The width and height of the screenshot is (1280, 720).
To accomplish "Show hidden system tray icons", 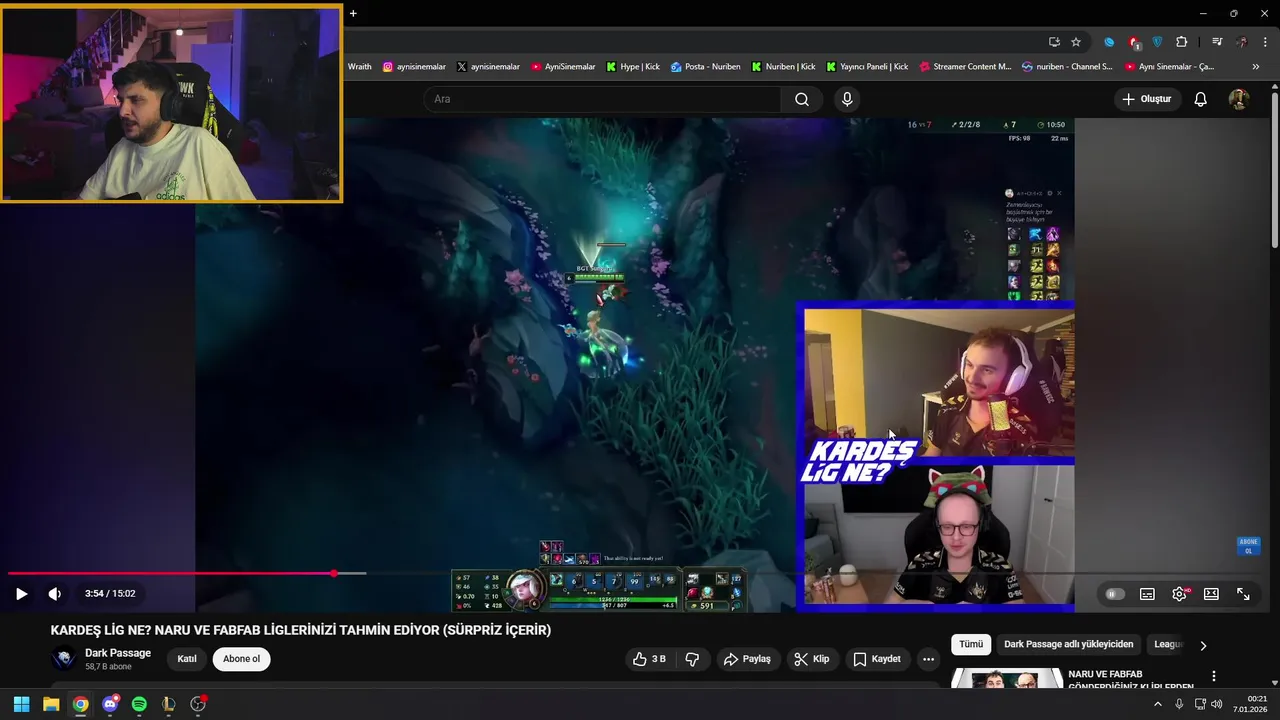I will 1158,704.
